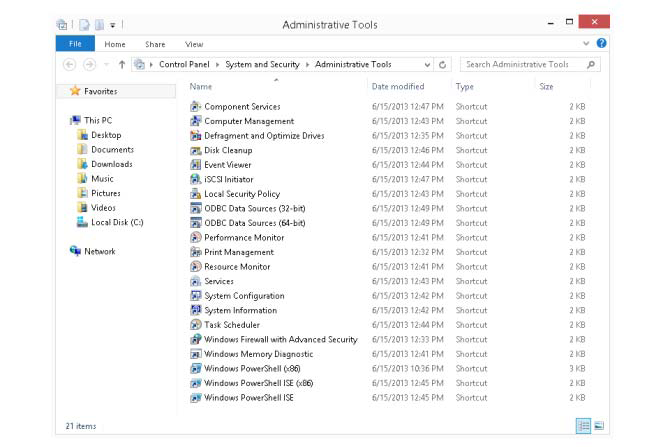This screenshot has height=447, width=670.
Task: Click New folder icon in title bar toolbar
Action: (x=99, y=25)
